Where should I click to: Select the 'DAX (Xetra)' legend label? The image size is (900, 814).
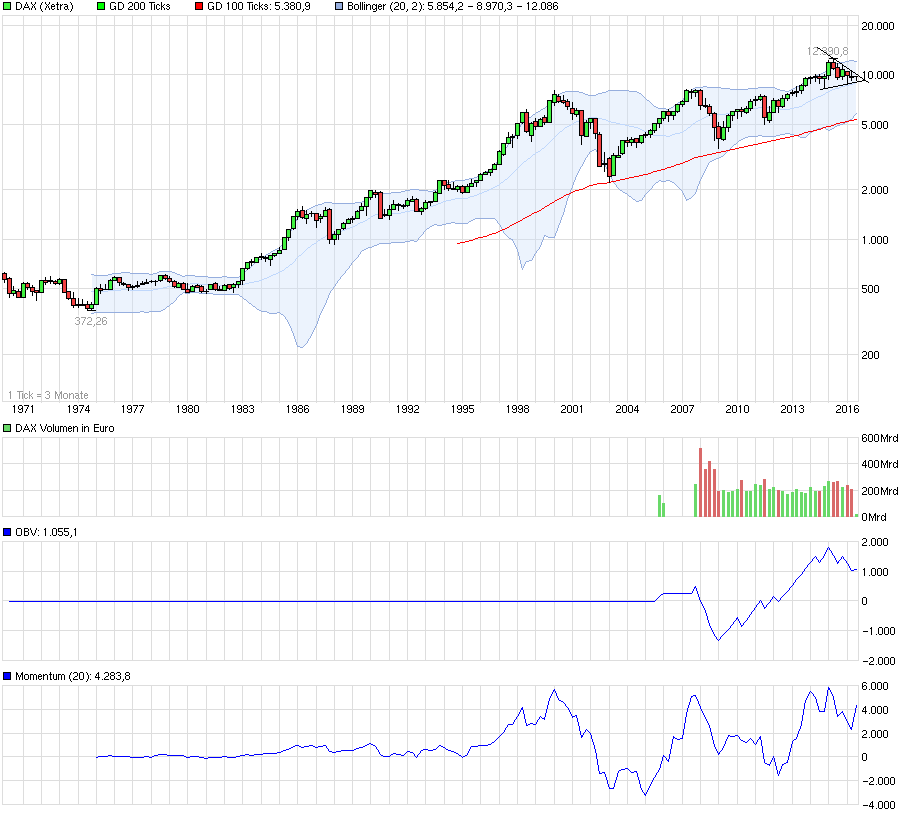coord(44,6)
